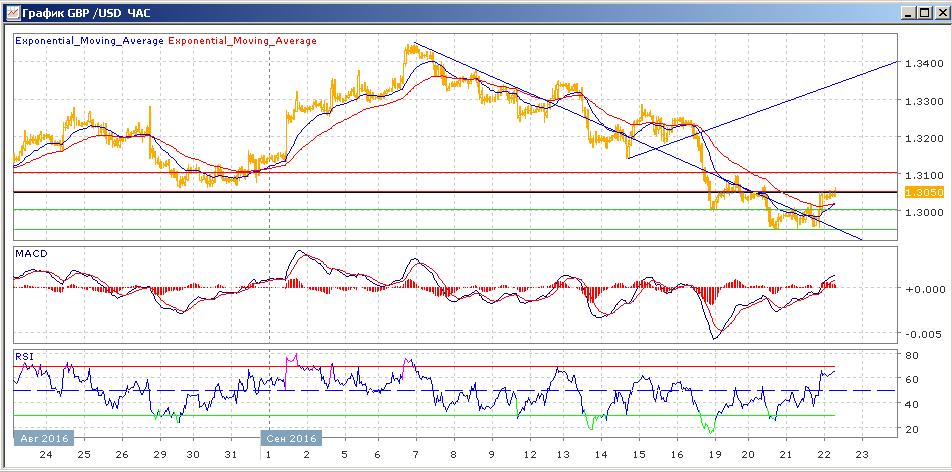The image size is (952, 472).
Task: Click the orange 1.3050 current price tag
Action: point(918,192)
